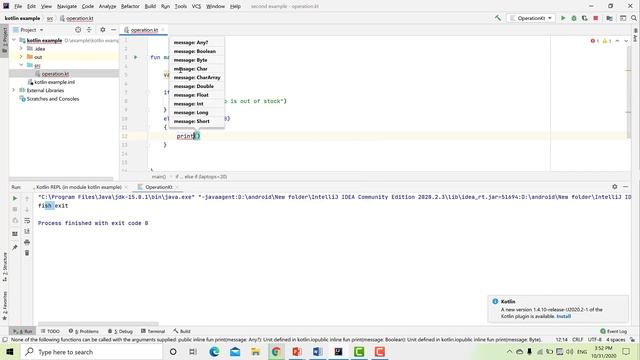The width and height of the screenshot is (640, 360).
Task: Open the Terminal tool window
Action: tap(153, 331)
